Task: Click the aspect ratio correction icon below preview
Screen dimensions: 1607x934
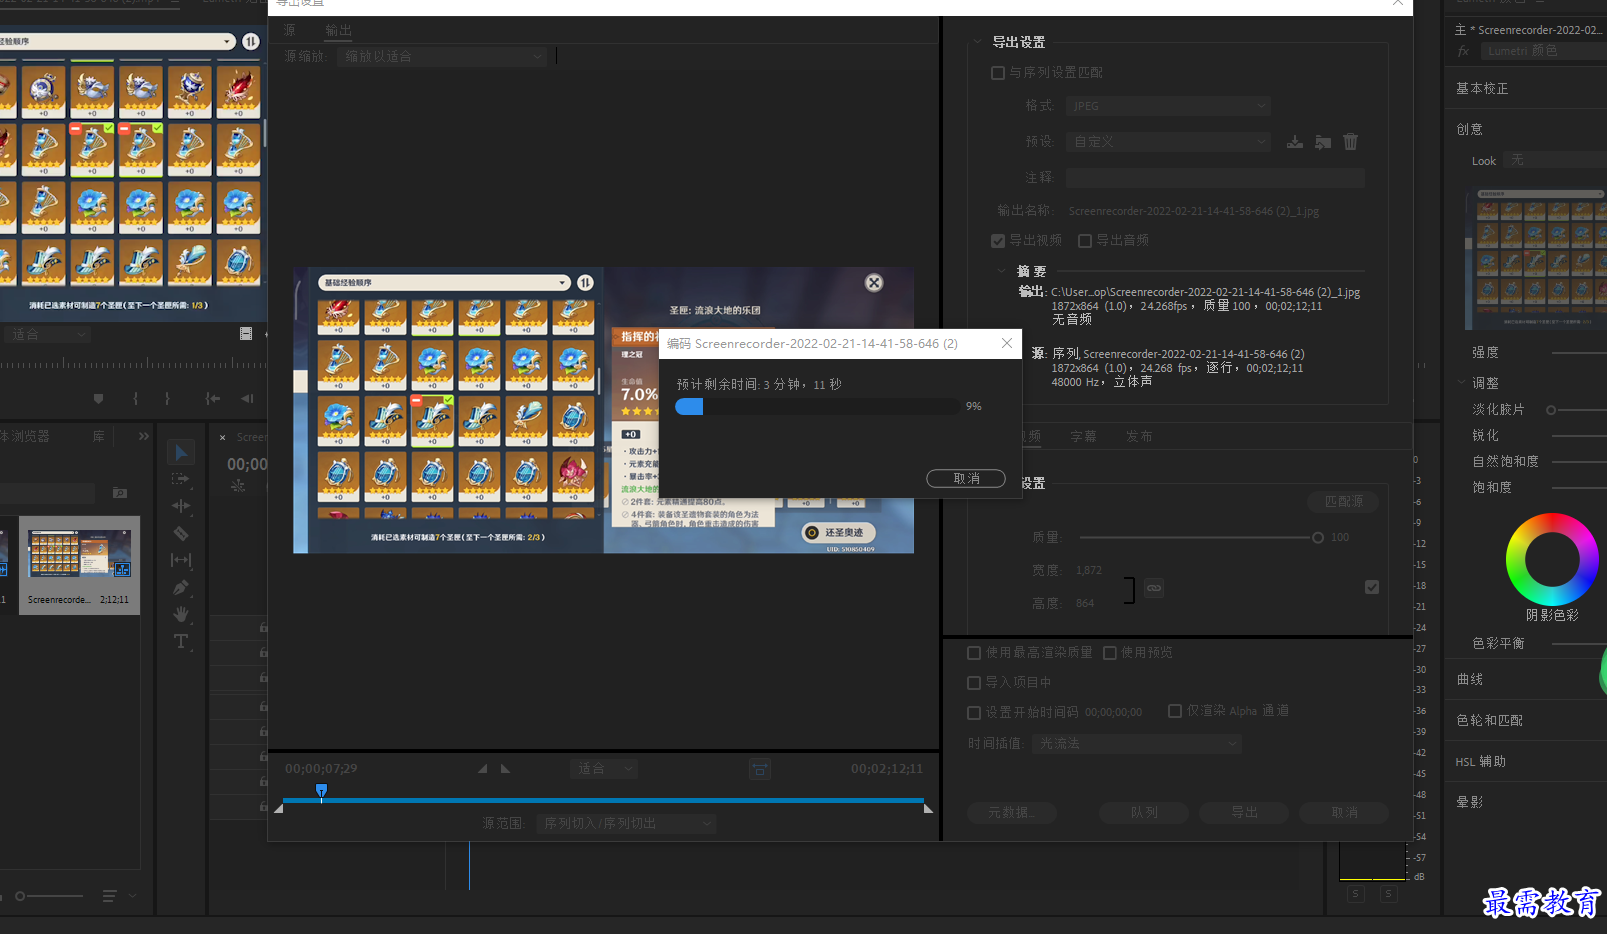Action: [x=760, y=769]
